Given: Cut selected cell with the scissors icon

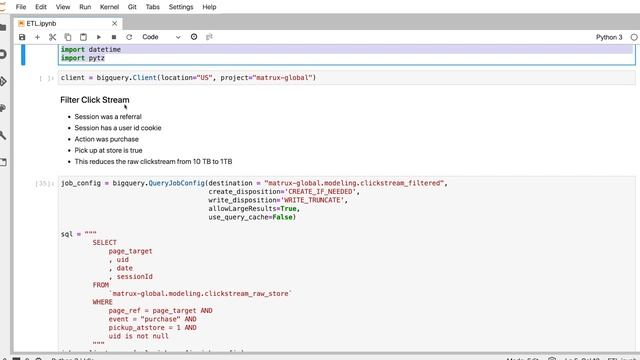Looking at the screenshot, I should (x=52, y=37).
